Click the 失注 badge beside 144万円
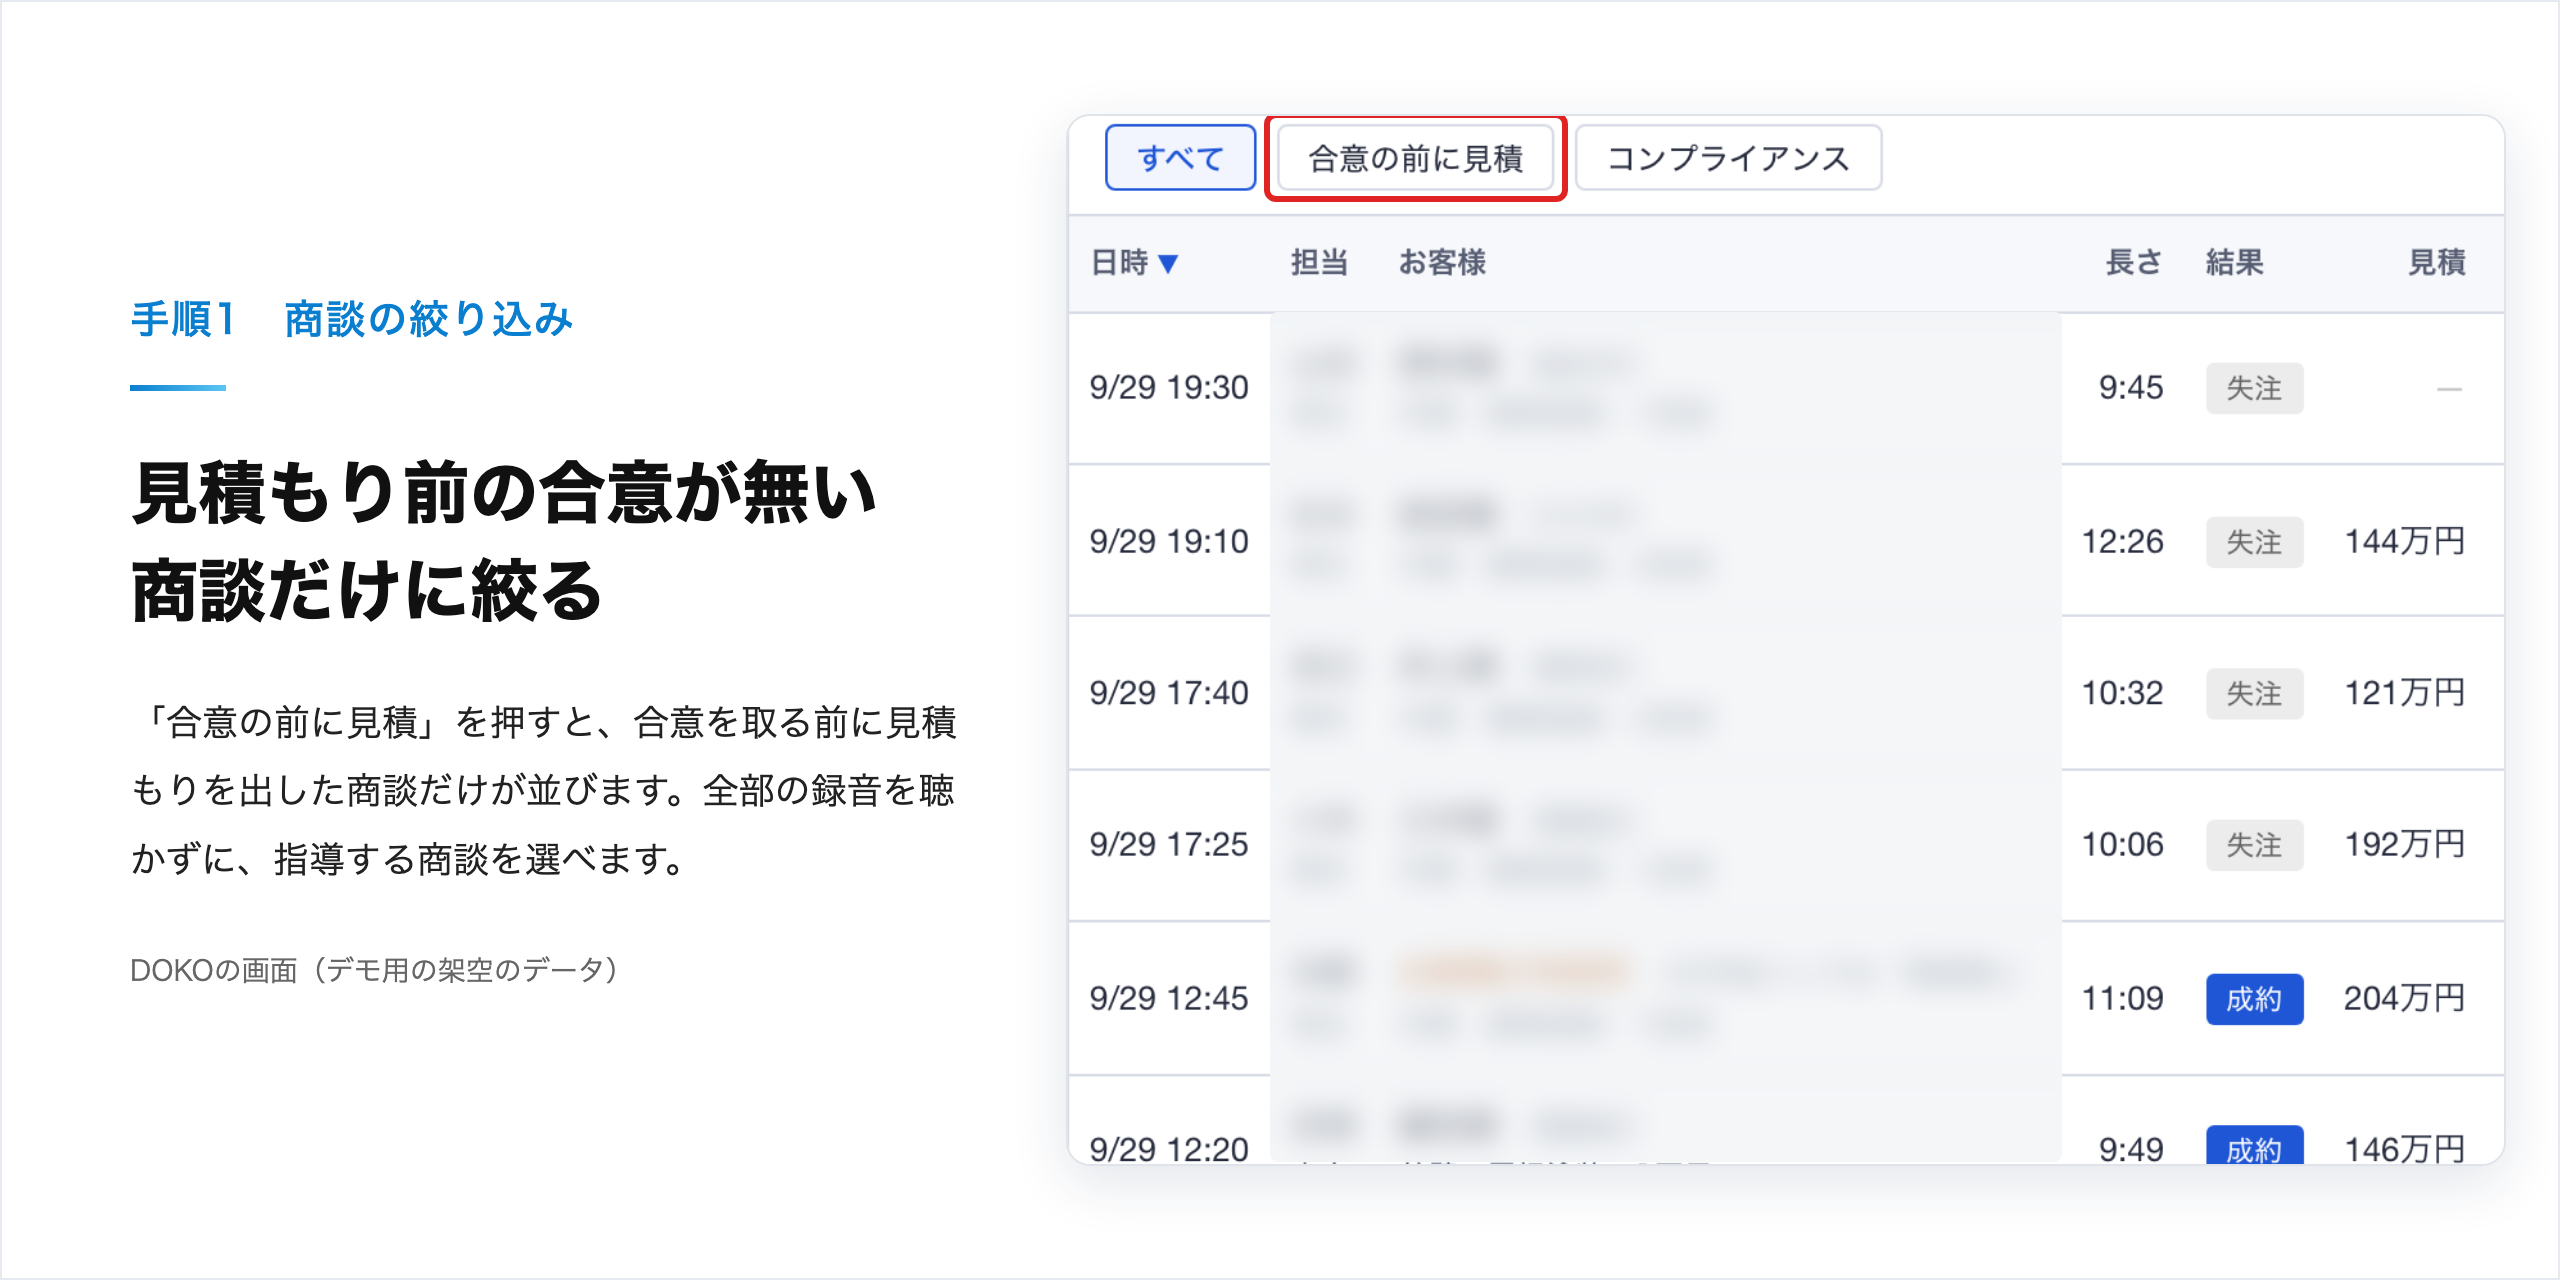 pos(2254,542)
